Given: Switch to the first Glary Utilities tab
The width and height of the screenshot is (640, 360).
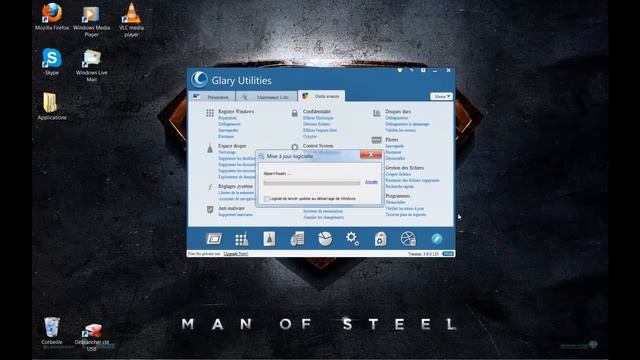Looking at the screenshot, I should (211, 97).
